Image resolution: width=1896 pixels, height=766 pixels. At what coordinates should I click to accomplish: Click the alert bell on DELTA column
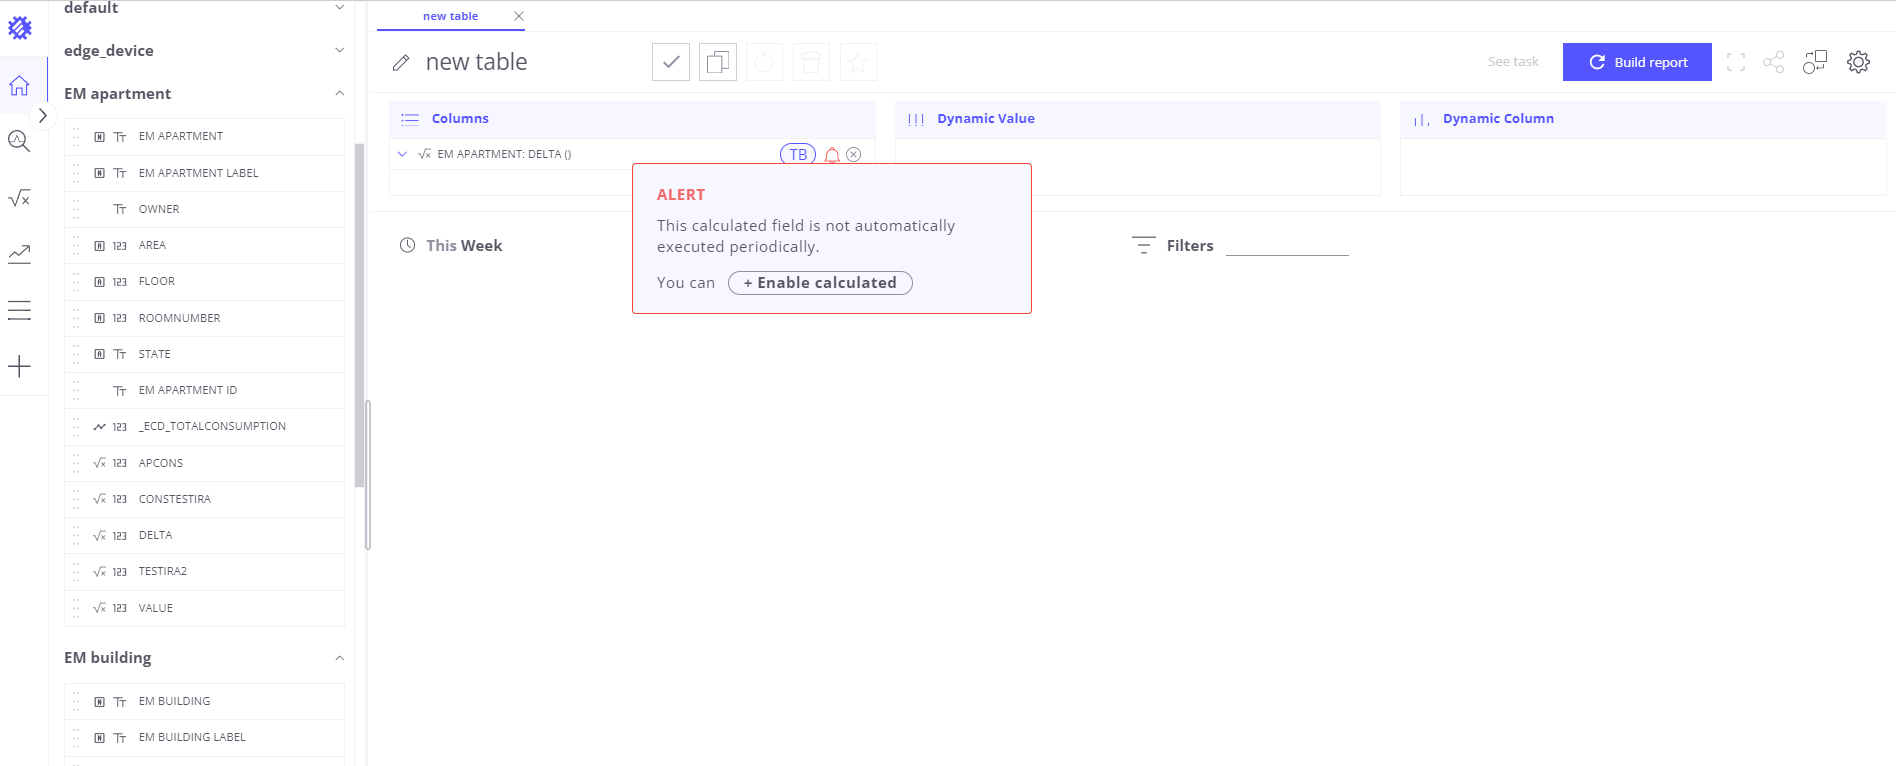coord(832,155)
